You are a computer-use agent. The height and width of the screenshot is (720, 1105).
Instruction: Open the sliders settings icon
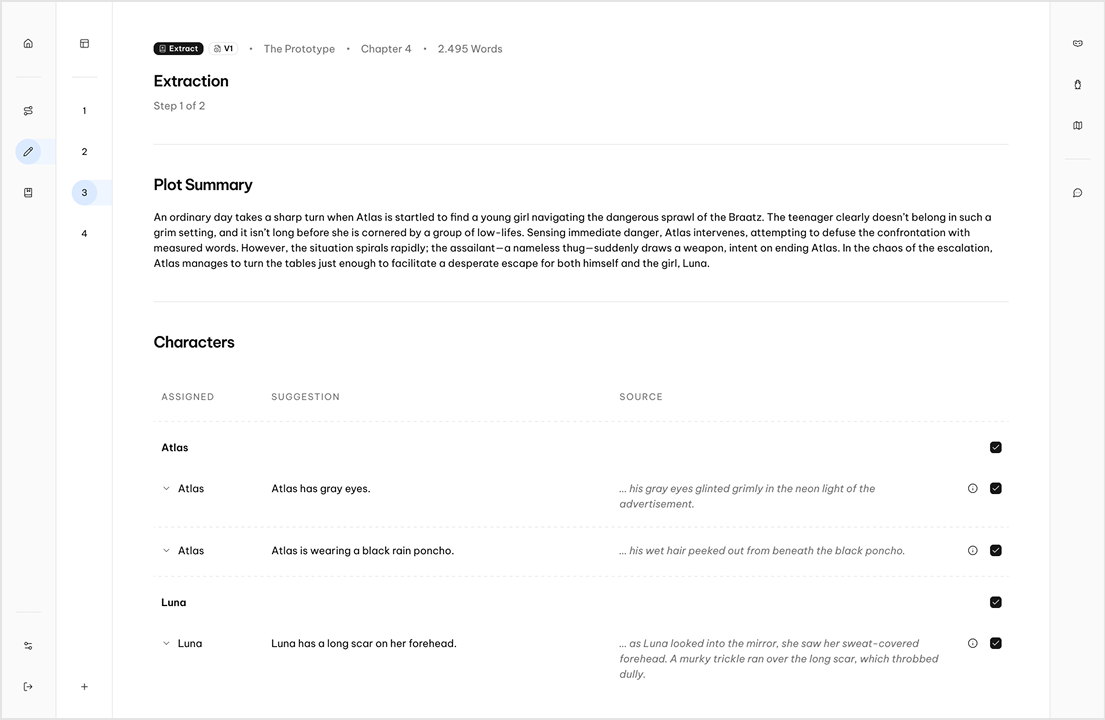(28, 646)
